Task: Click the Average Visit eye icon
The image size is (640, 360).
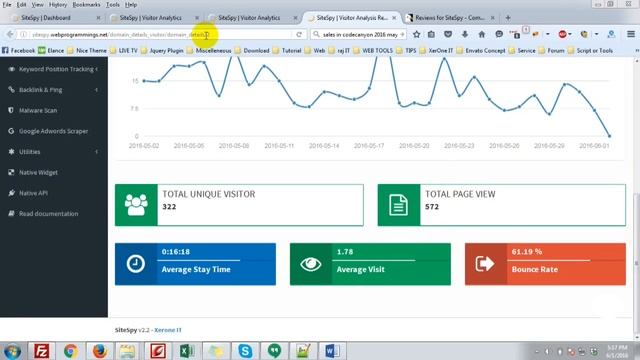Action: [311, 264]
